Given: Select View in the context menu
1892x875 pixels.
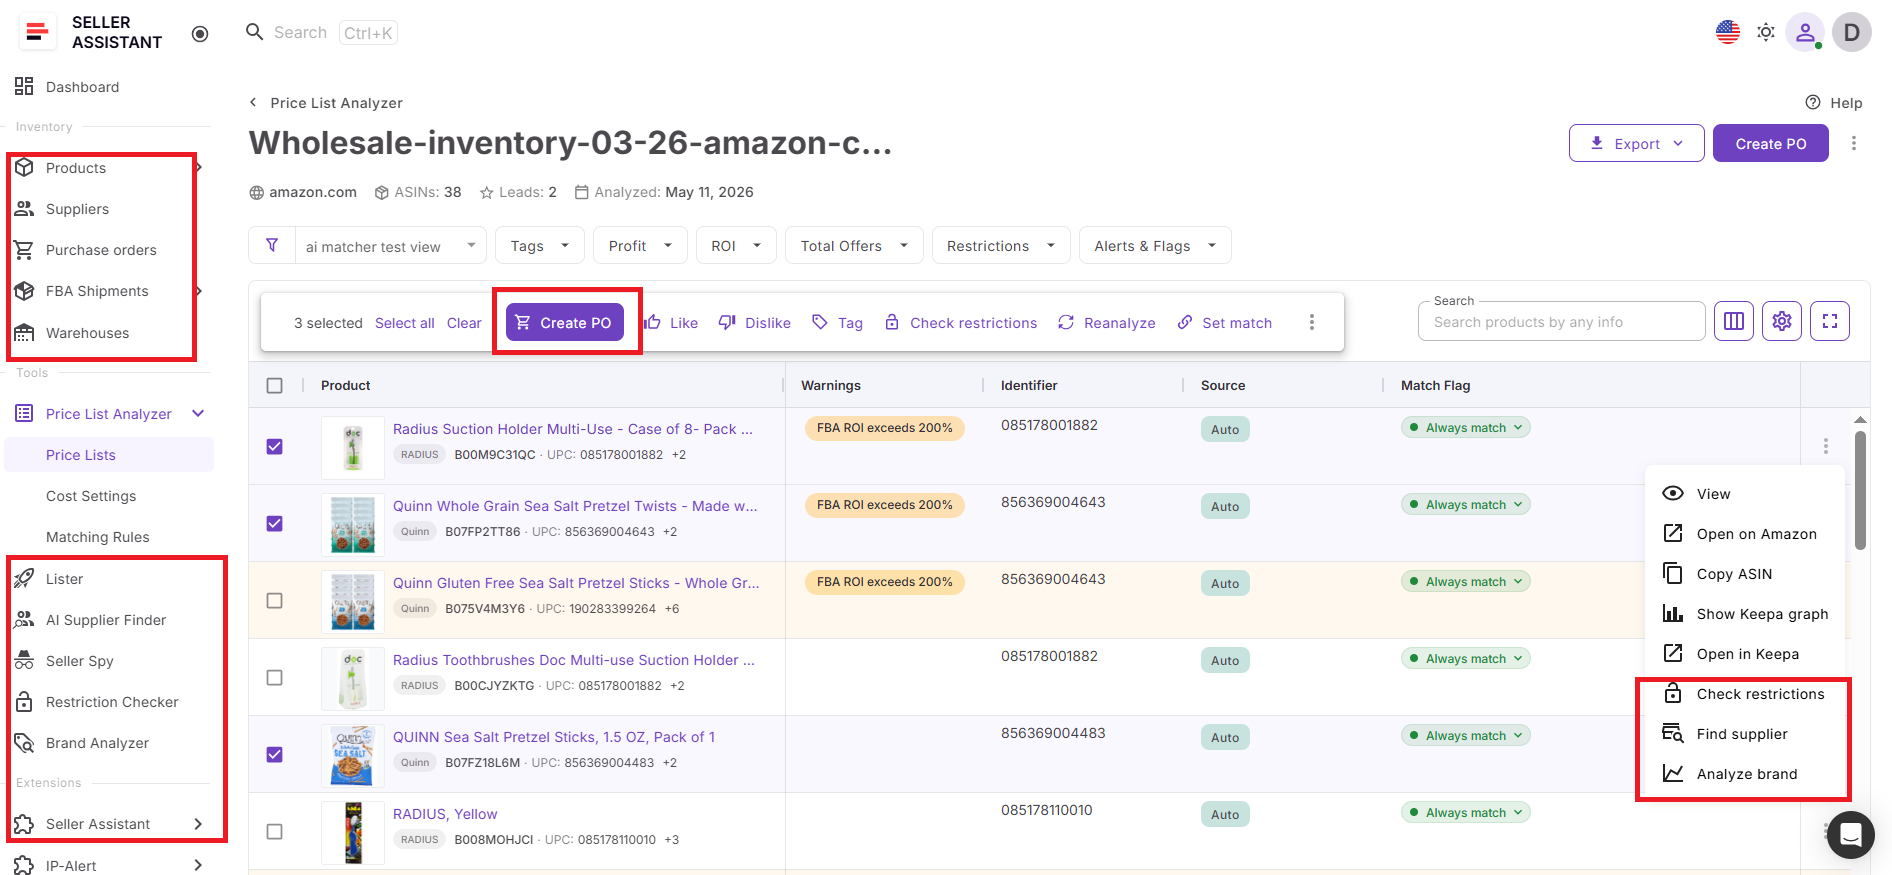Looking at the screenshot, I should (1745, 494).
